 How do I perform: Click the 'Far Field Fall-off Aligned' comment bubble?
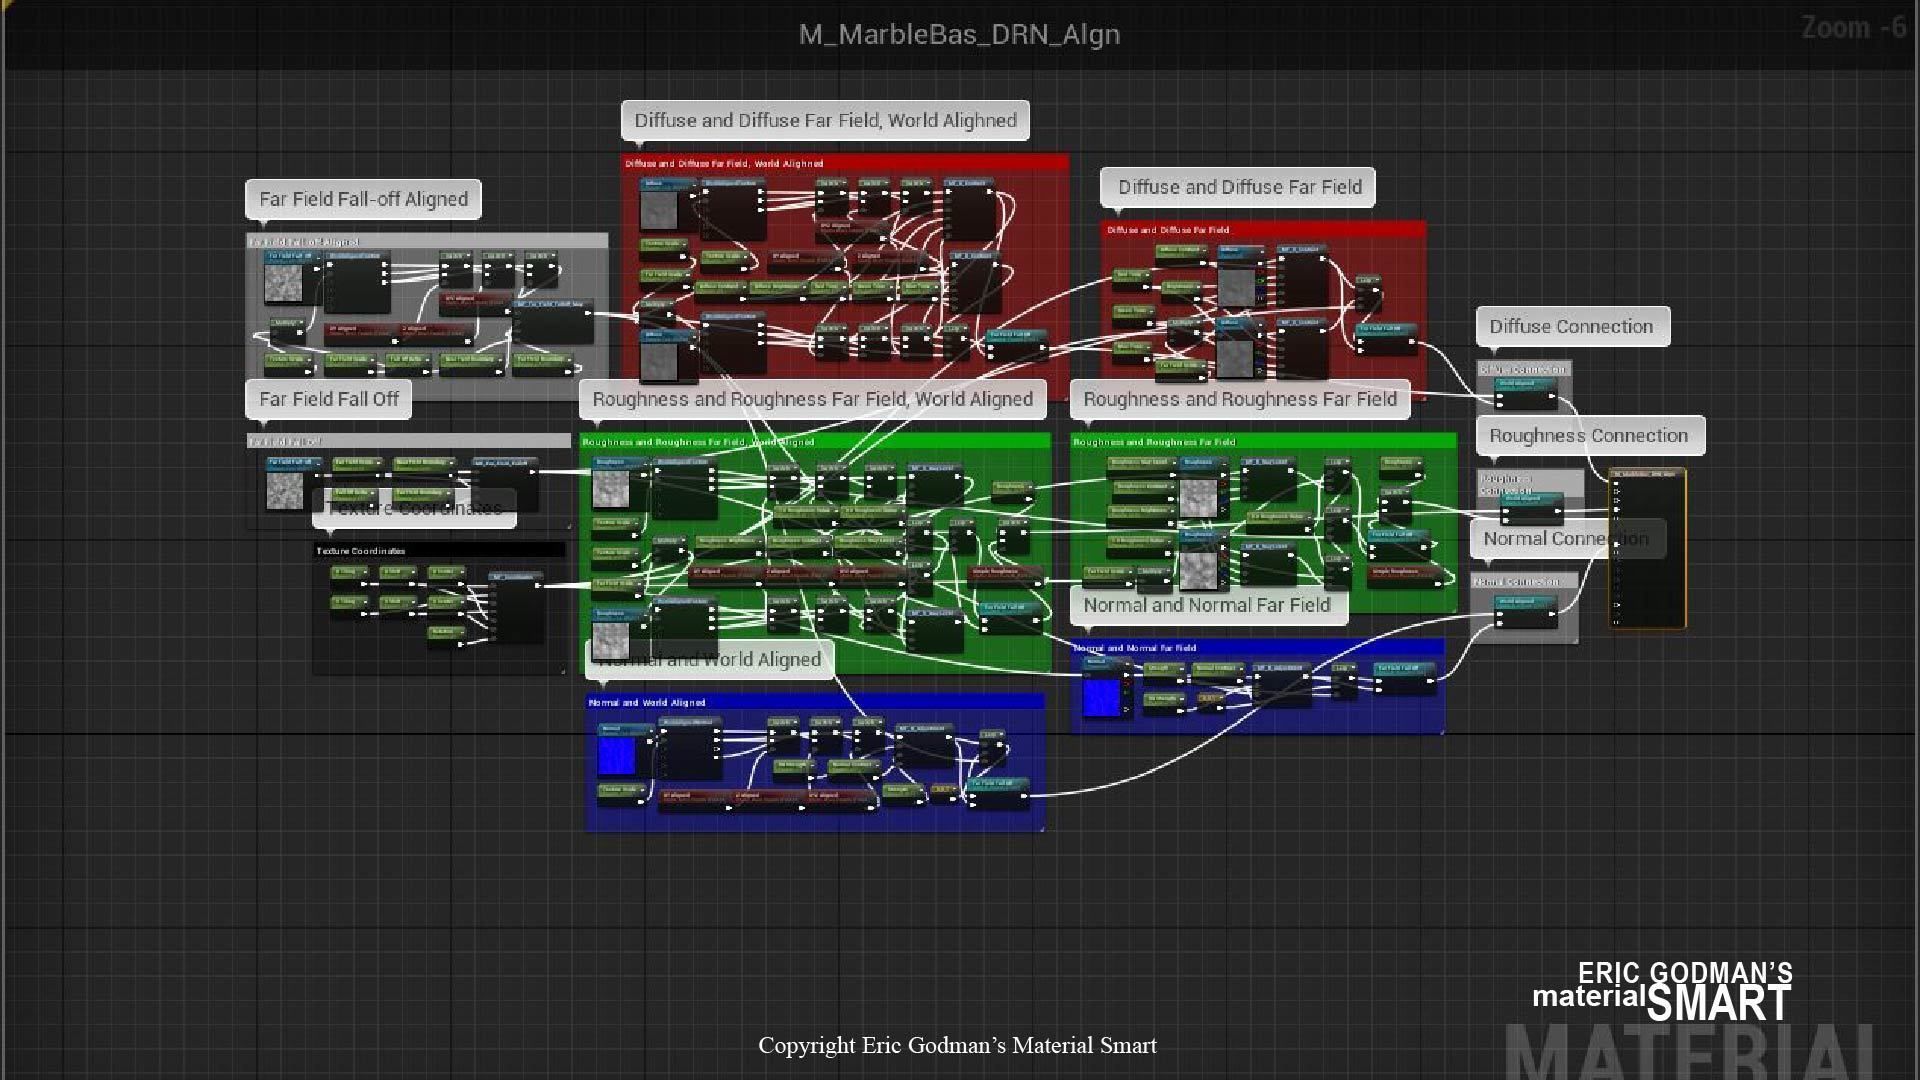pyautogui.click(x=363, y=199)
